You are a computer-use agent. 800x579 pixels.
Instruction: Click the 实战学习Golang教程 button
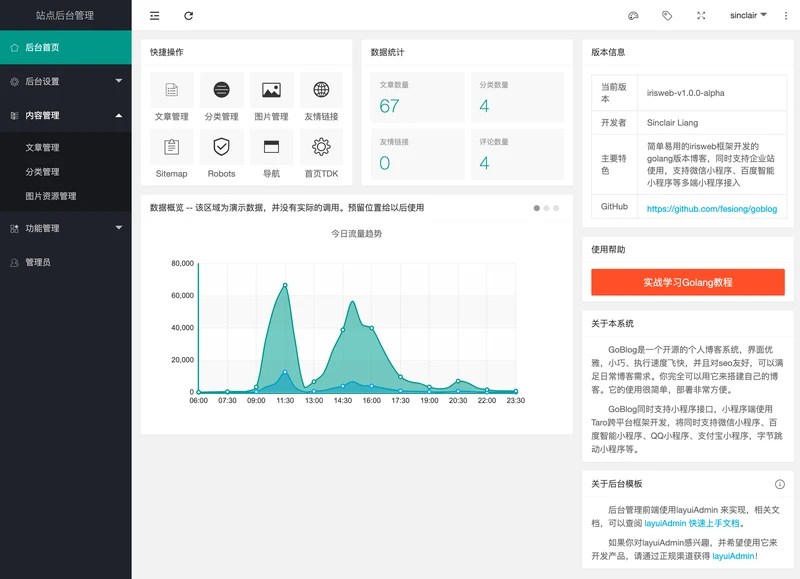coord(687,283)
